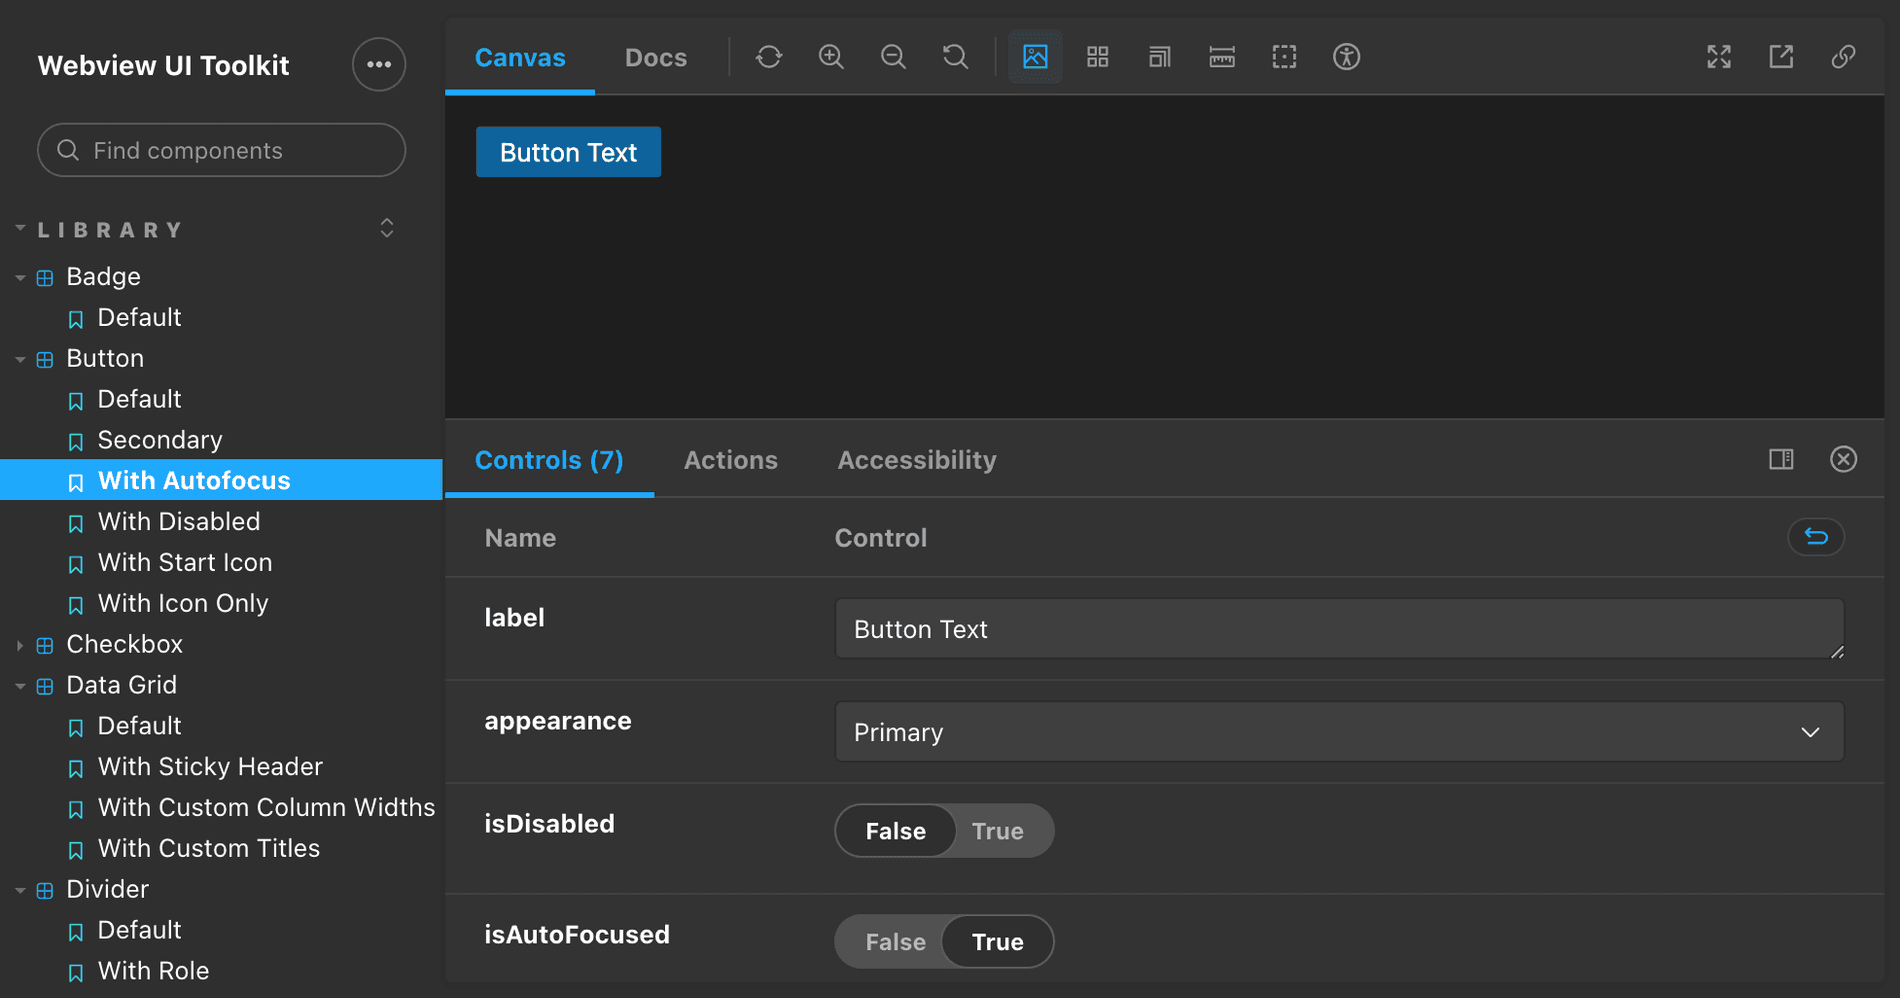1900x998 pixels.
Task: Set isAutoFocused to False
Action: (895, 942)
